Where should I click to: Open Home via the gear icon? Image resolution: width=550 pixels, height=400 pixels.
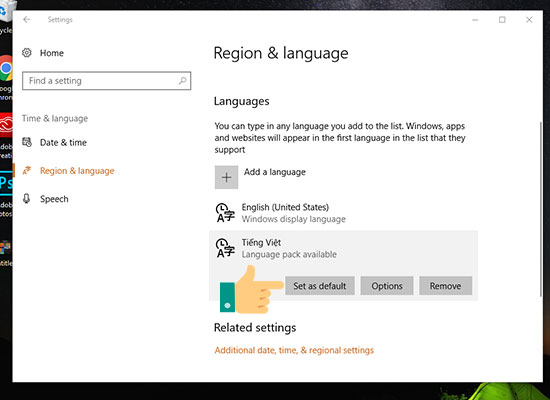(x=27, y=53)
